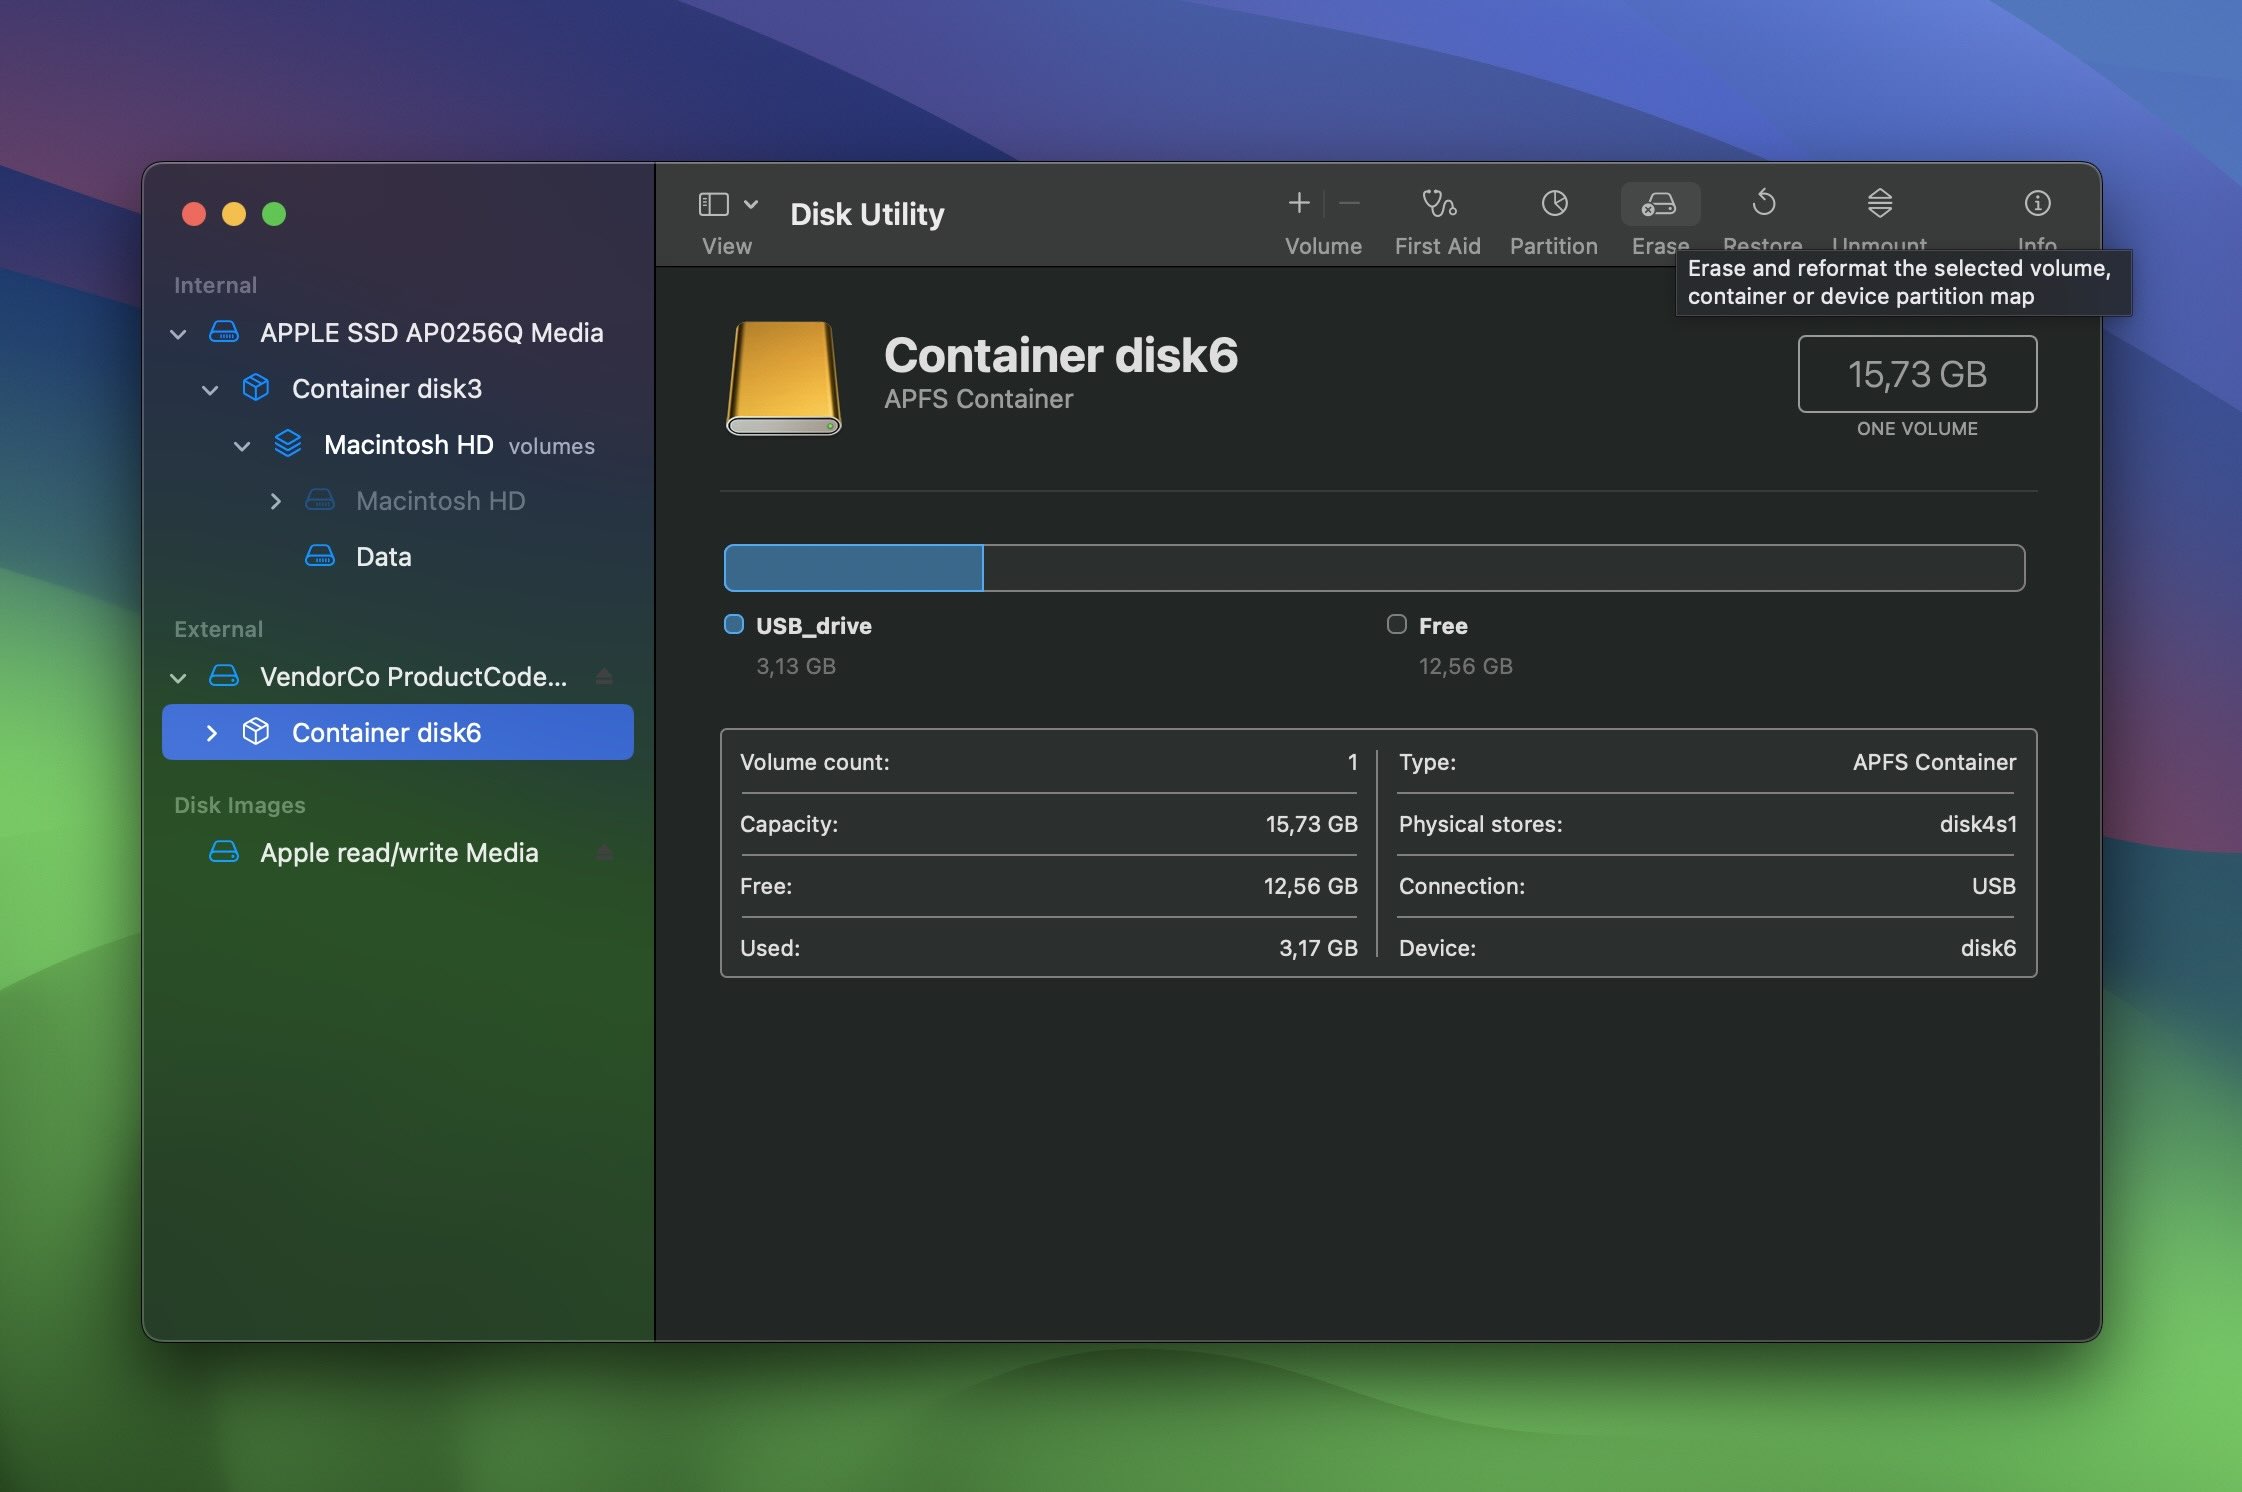Click the green zoom window button
The width and height of the screenshot is (2242, 1492).
[274, 214]
